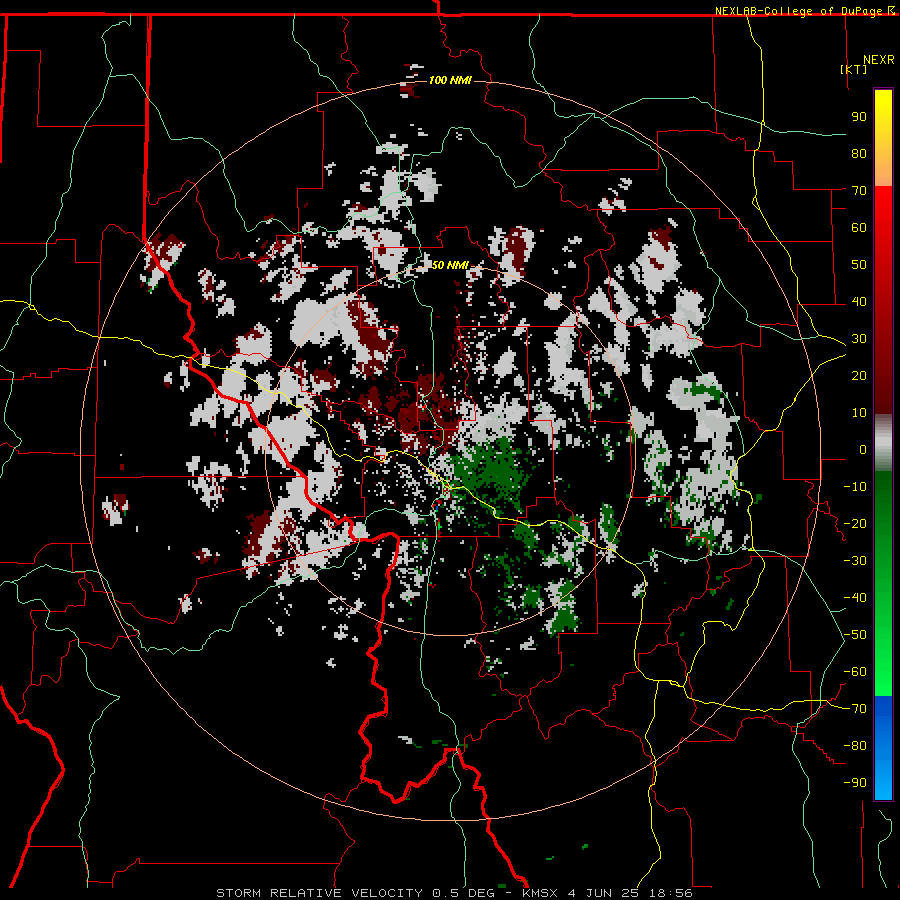Click the -80 scale value

point(855,746)
